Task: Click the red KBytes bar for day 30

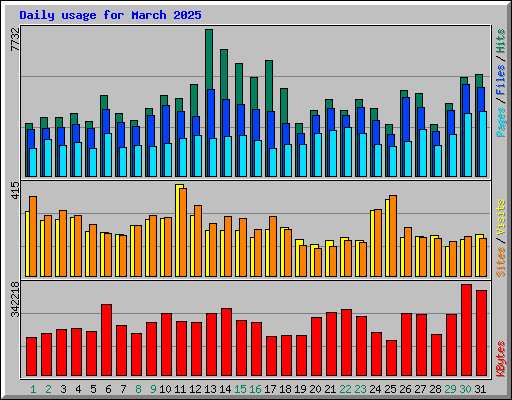Action: (466, 330)
